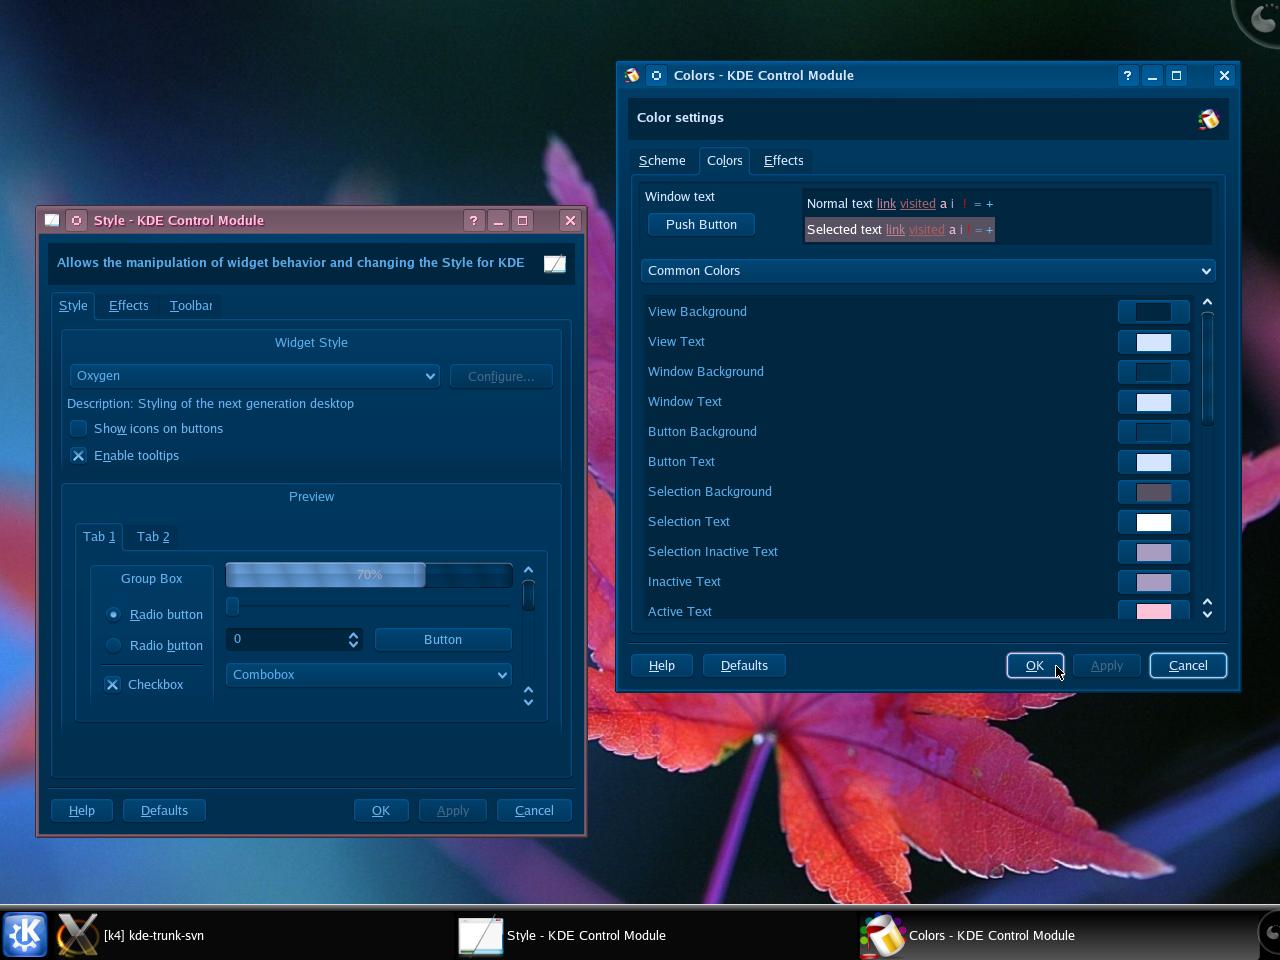Click Defaults in the Style module
This screenshot has height=960, width=1280.
[x=164, y=810]
